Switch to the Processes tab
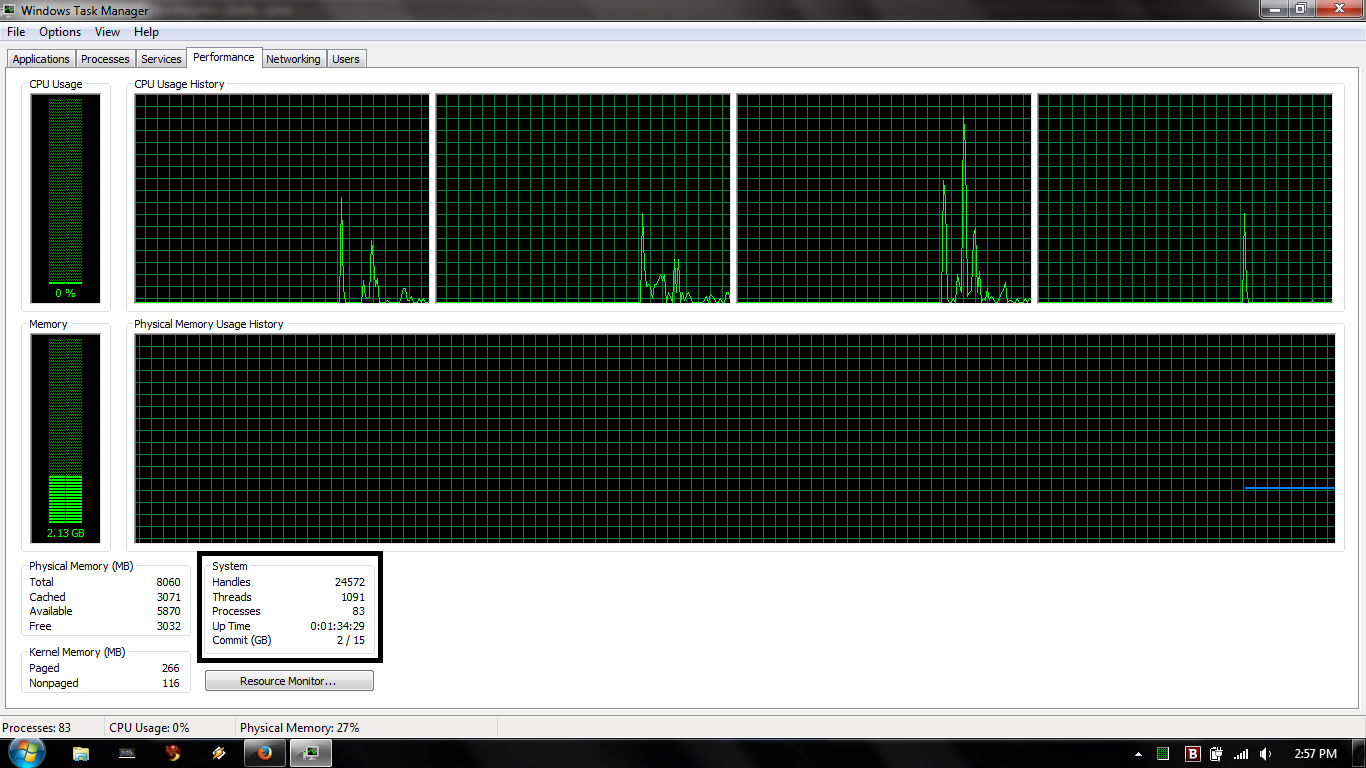1366x768 pixels. pos(105,59)
